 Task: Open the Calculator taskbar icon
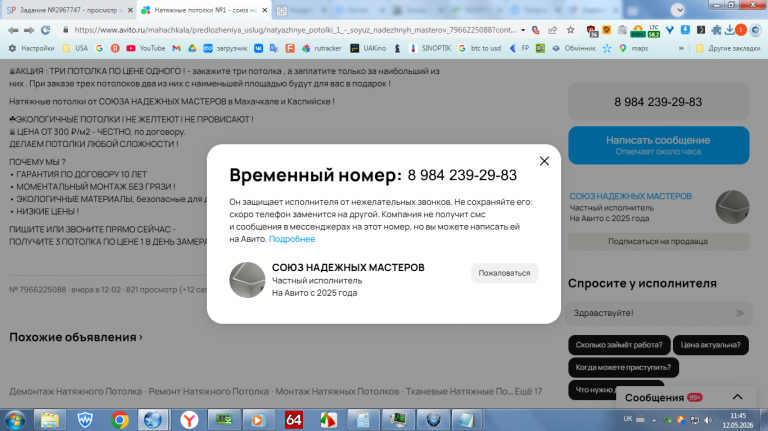[363, 420]
